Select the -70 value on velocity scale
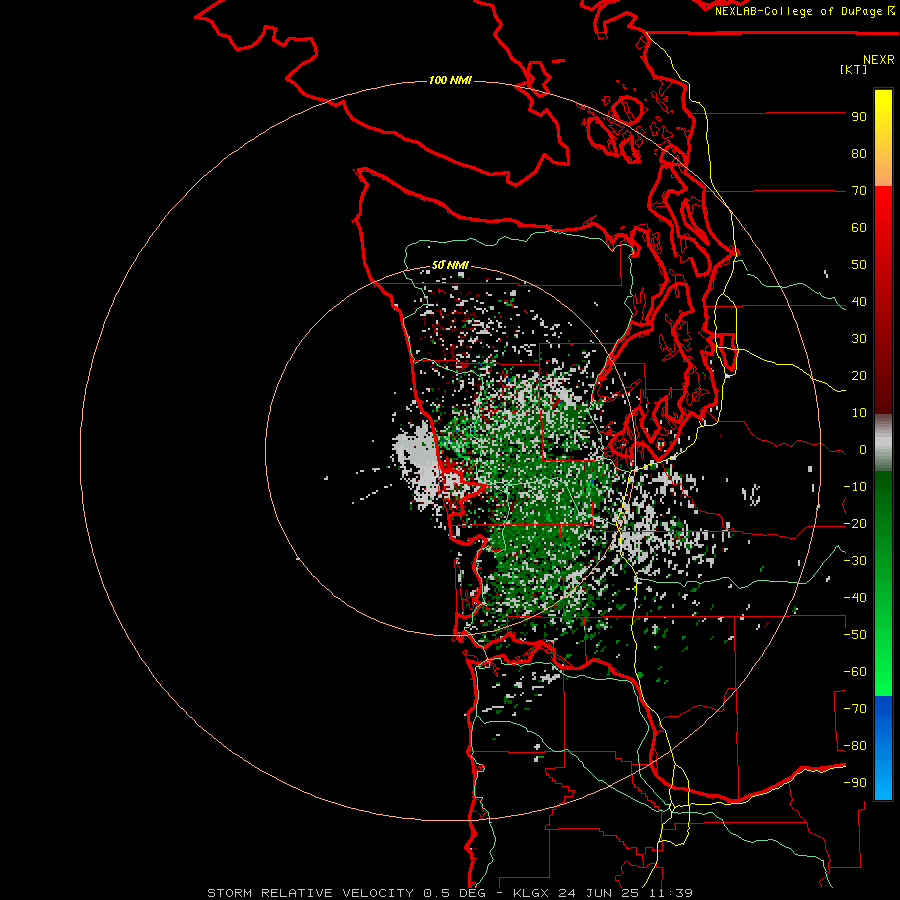The height and width of the screenshot is (900, 900). coord(855,709)
